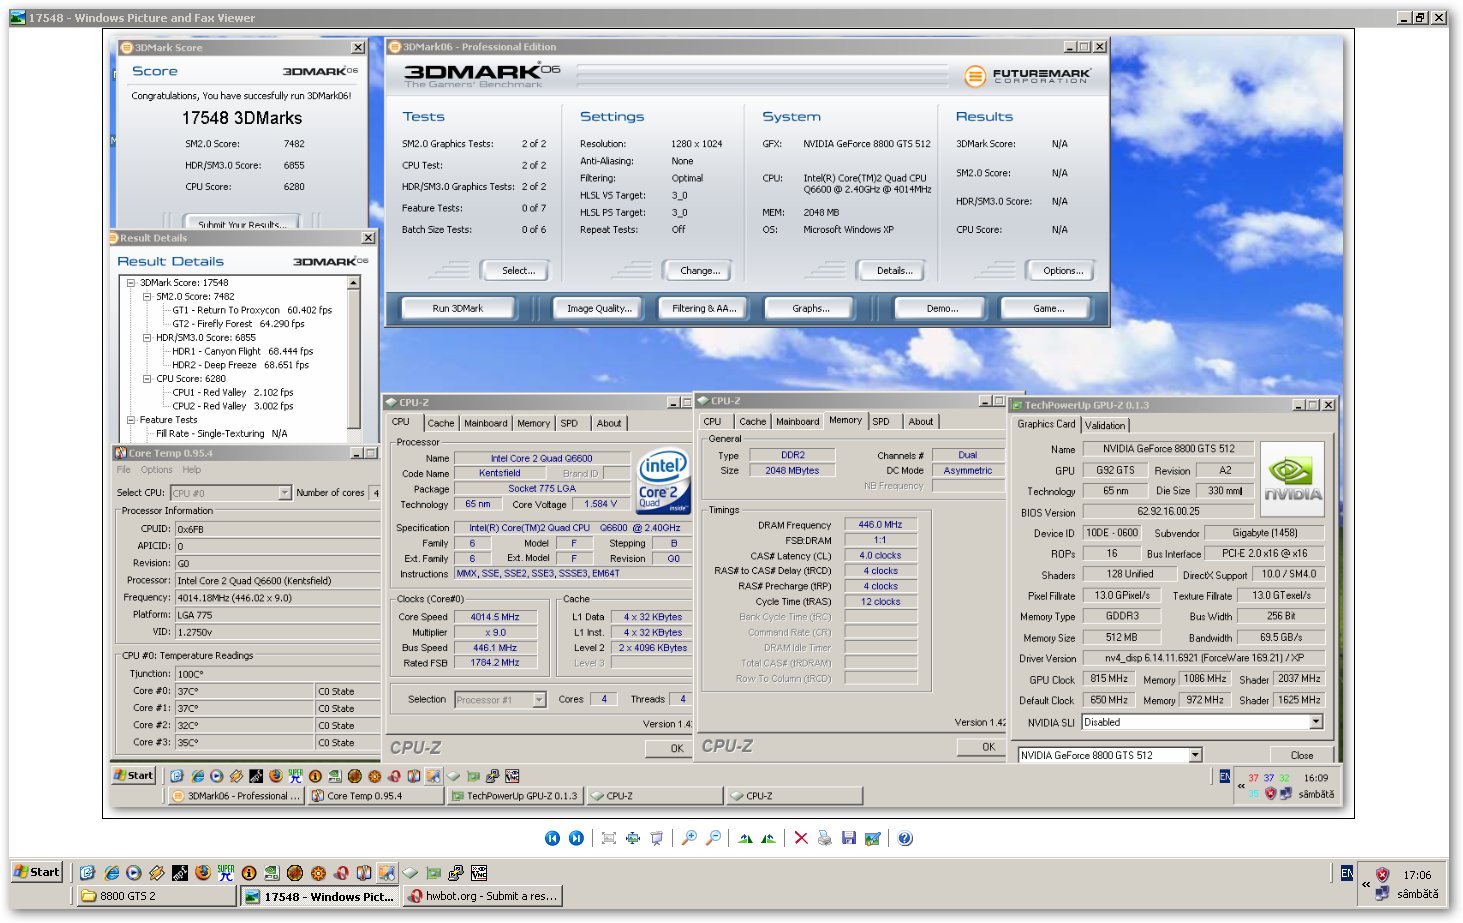
Task: Zoom in using the magnifier plus icon
Action: (x=689, y=838)
